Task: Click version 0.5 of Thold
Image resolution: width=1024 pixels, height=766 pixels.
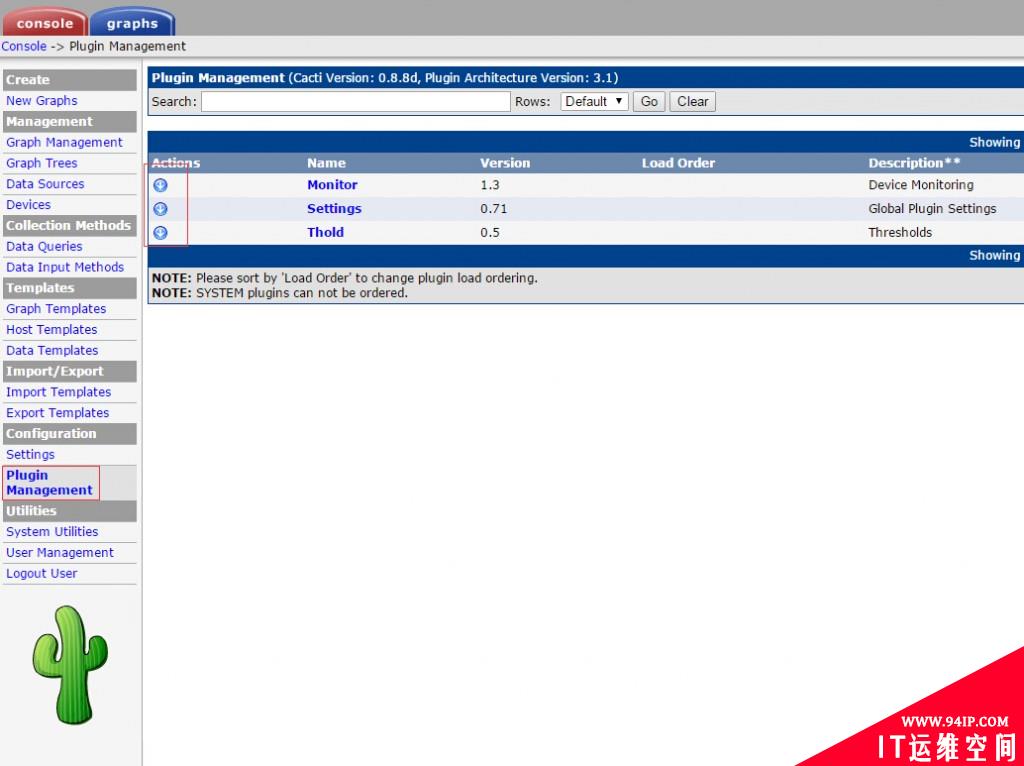Action: pyautogui.click(x=490, y=232)
